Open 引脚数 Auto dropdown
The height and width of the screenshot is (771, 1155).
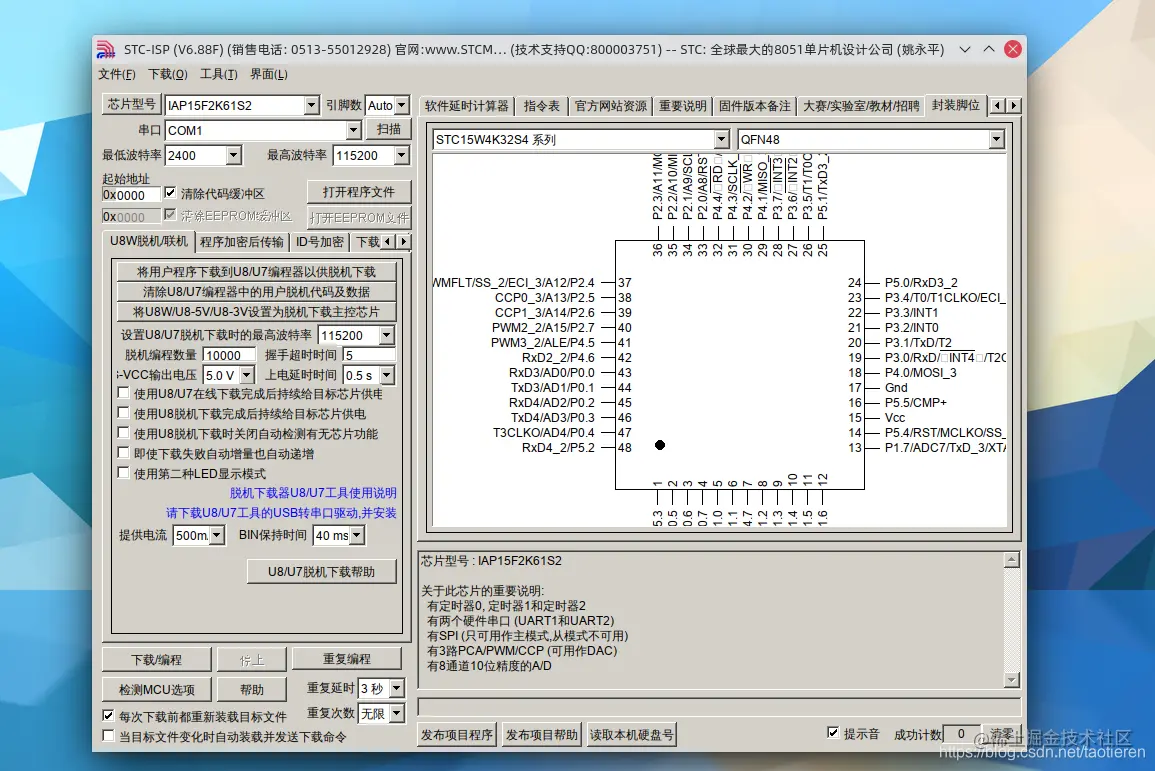point(401,105)
